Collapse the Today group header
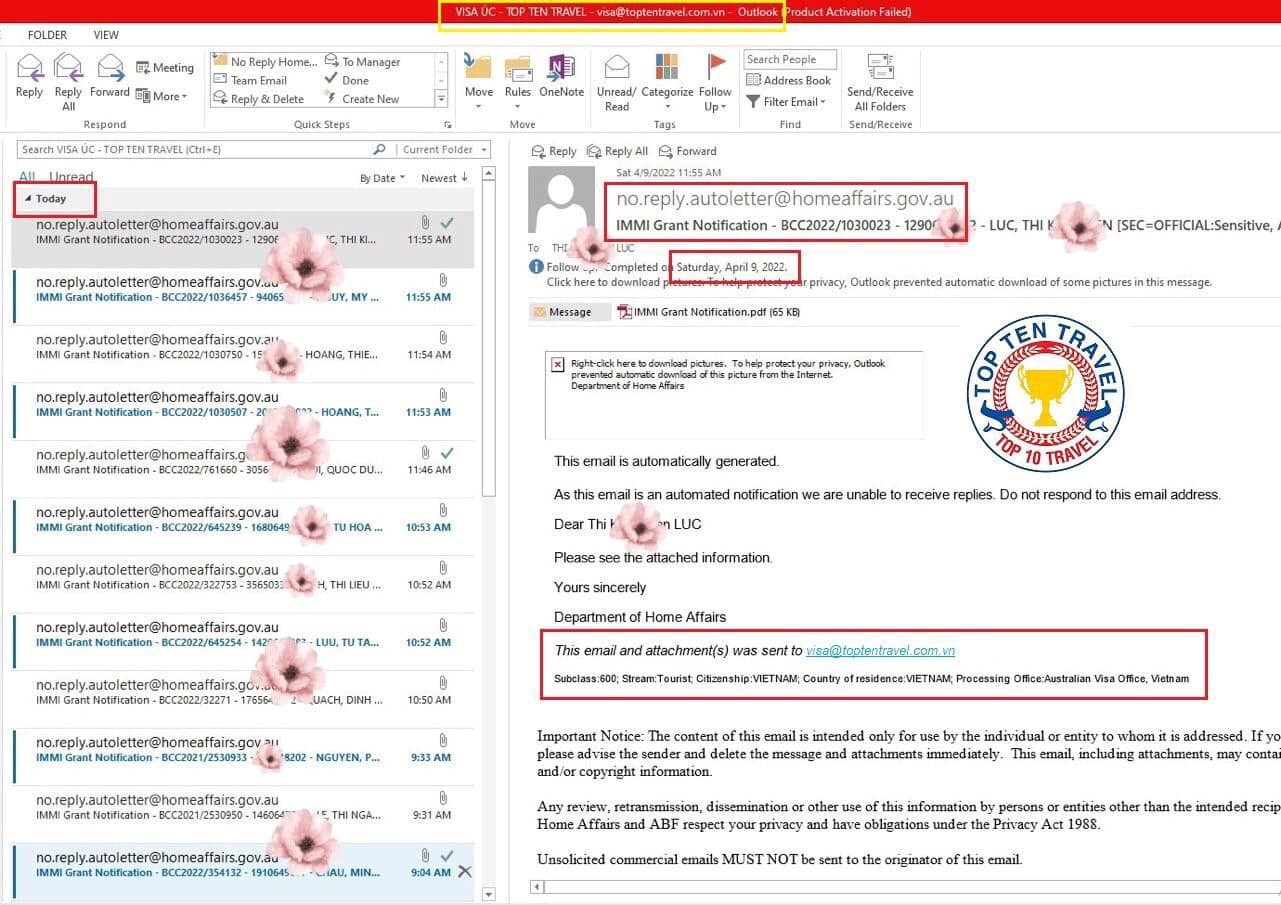This screenshot has width=1281, height=905. tap(29, 199)
